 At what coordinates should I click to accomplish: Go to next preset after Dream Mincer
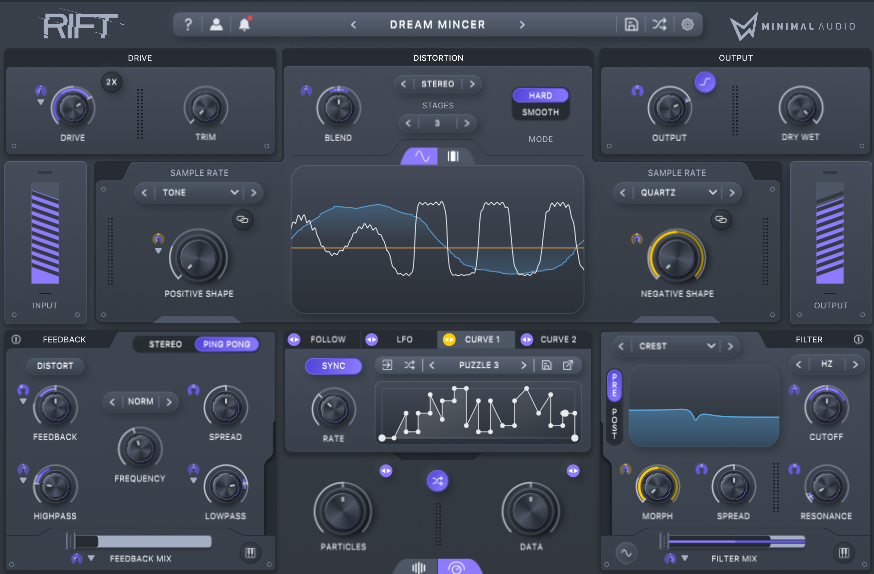point(522,25)
